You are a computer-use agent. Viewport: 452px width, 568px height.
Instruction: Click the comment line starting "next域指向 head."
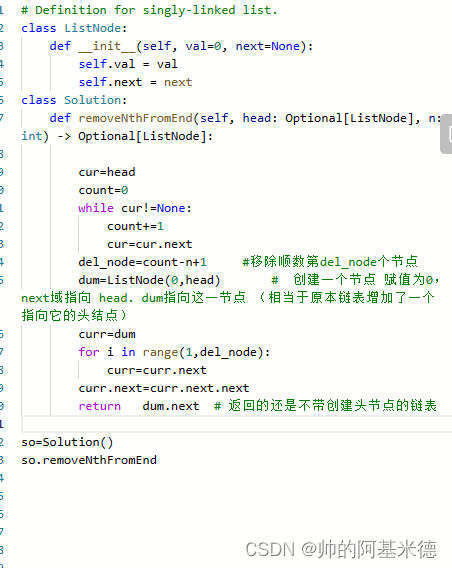click(228, 298)
